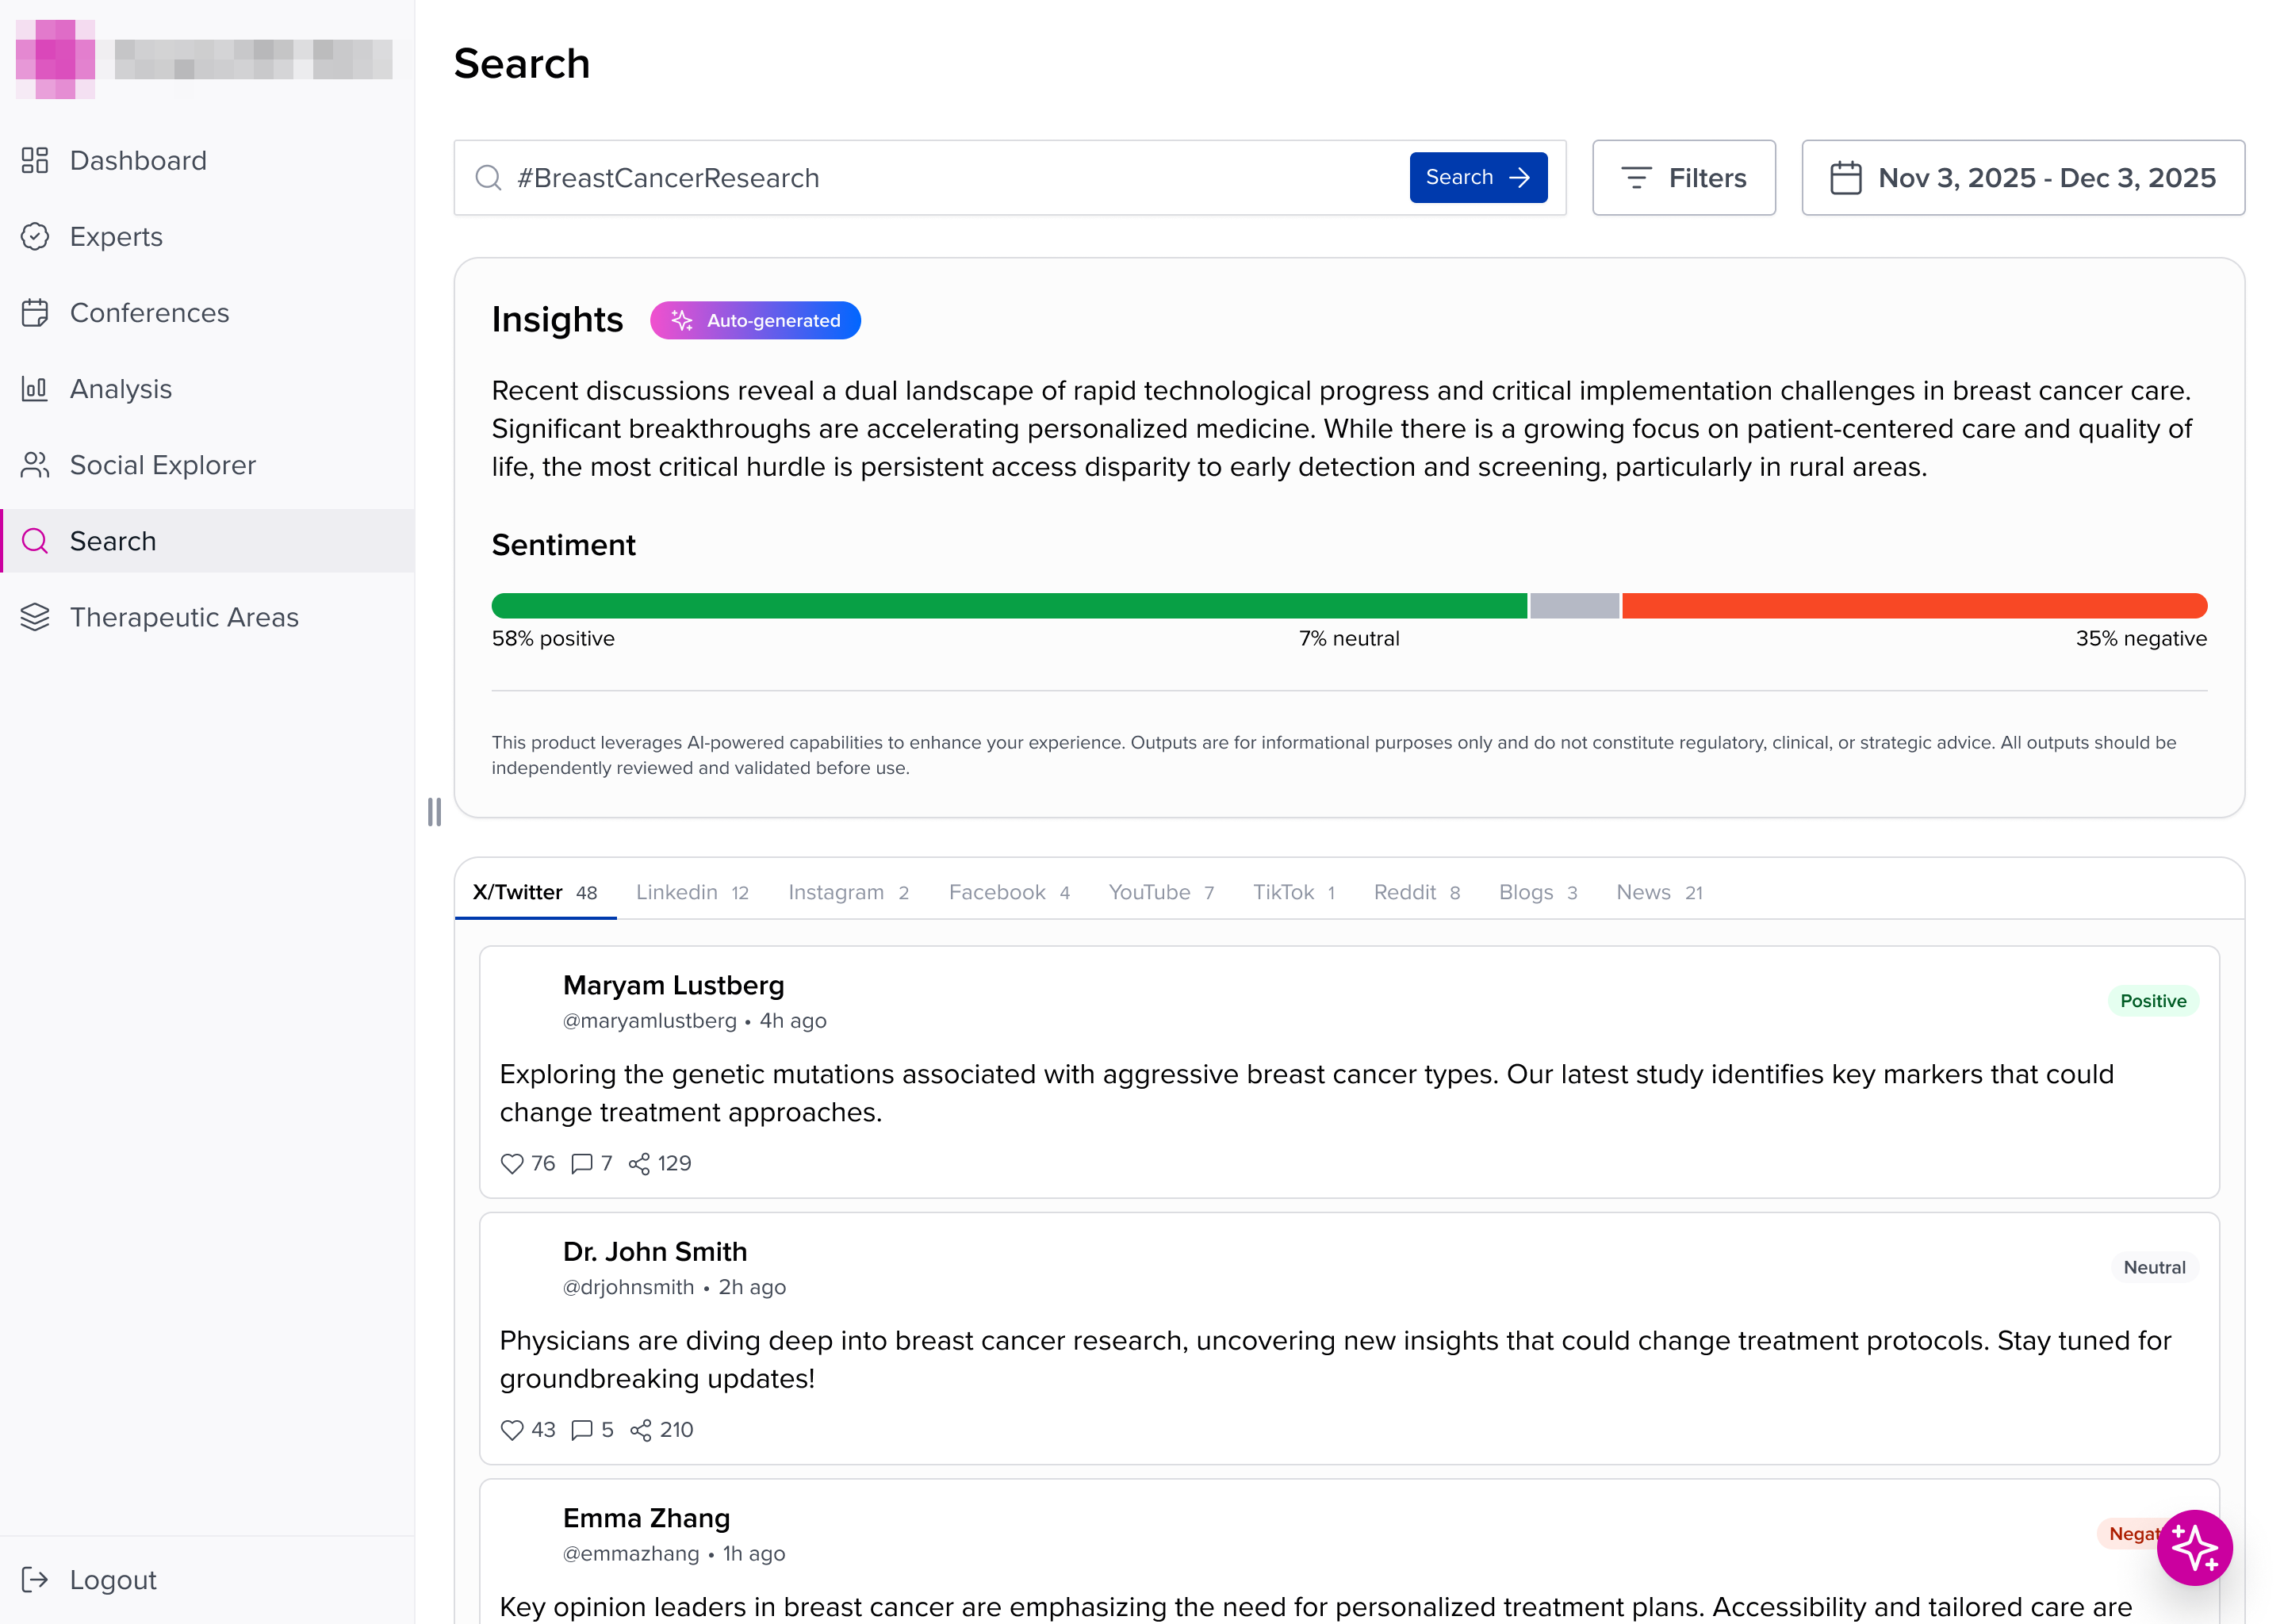2284x1624 pixels.
Task: Click the @emmazhang handle
Action: [631, 1553]
